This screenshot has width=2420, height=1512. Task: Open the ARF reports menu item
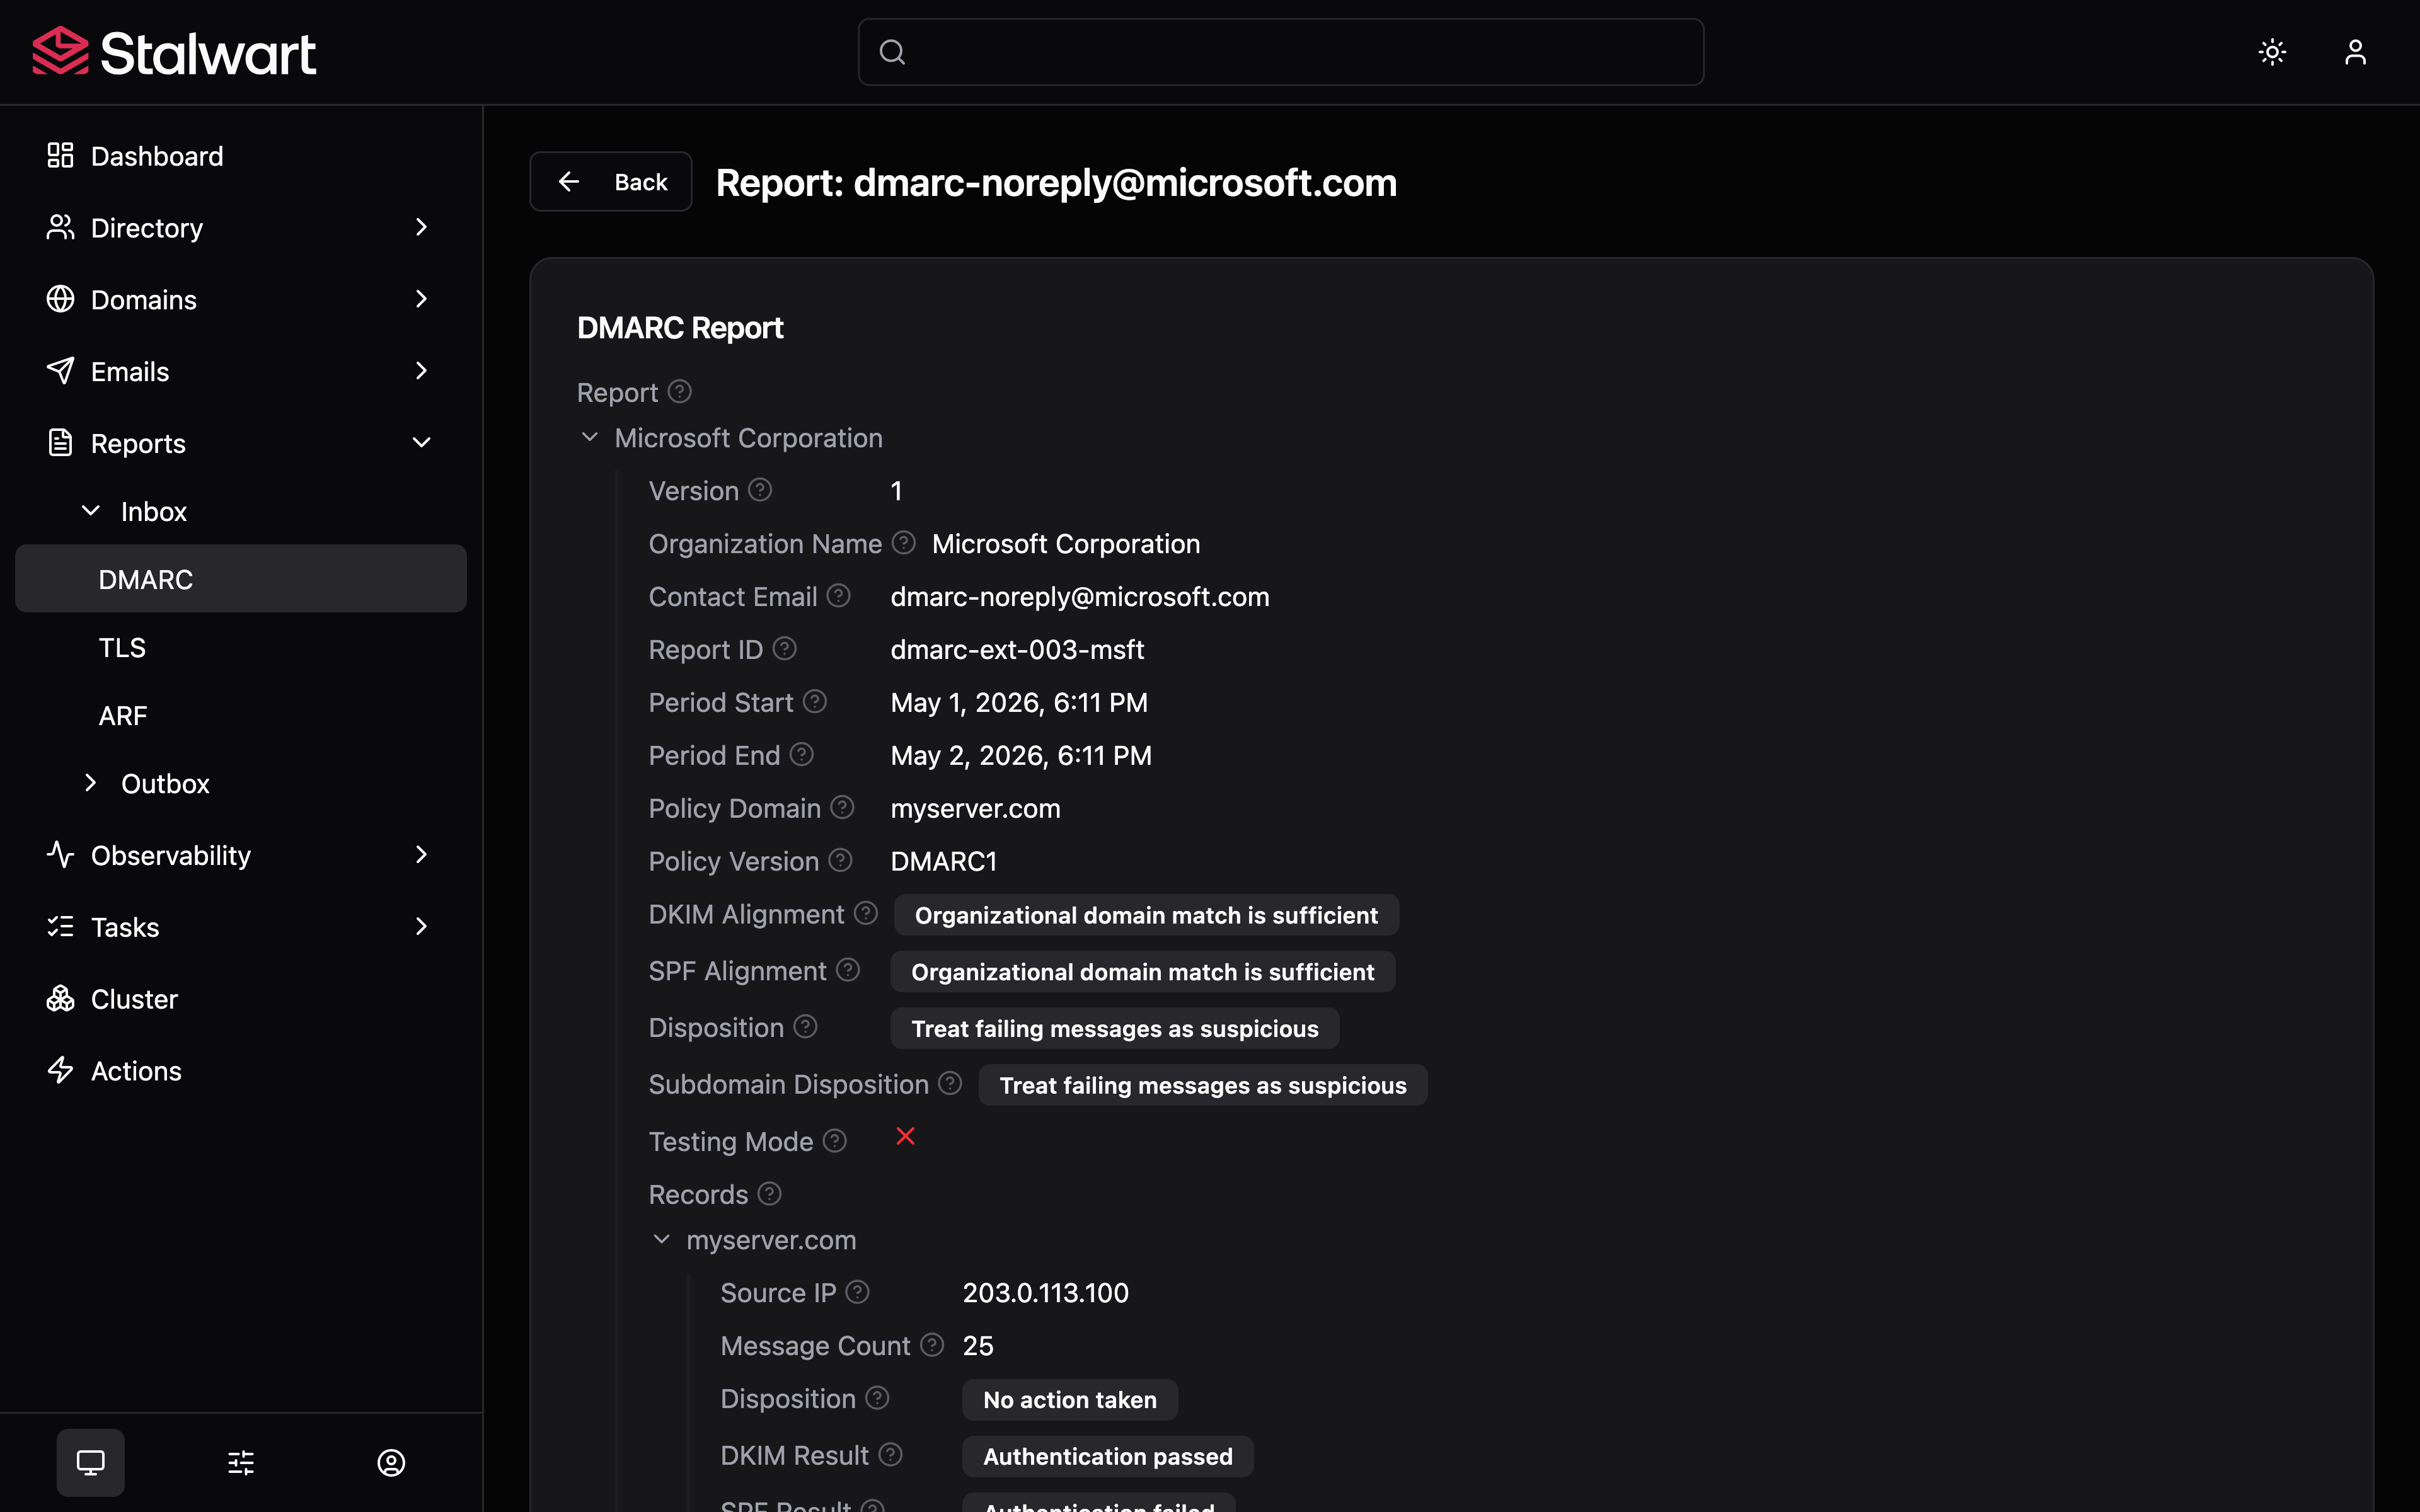click(x=241, y=715)
